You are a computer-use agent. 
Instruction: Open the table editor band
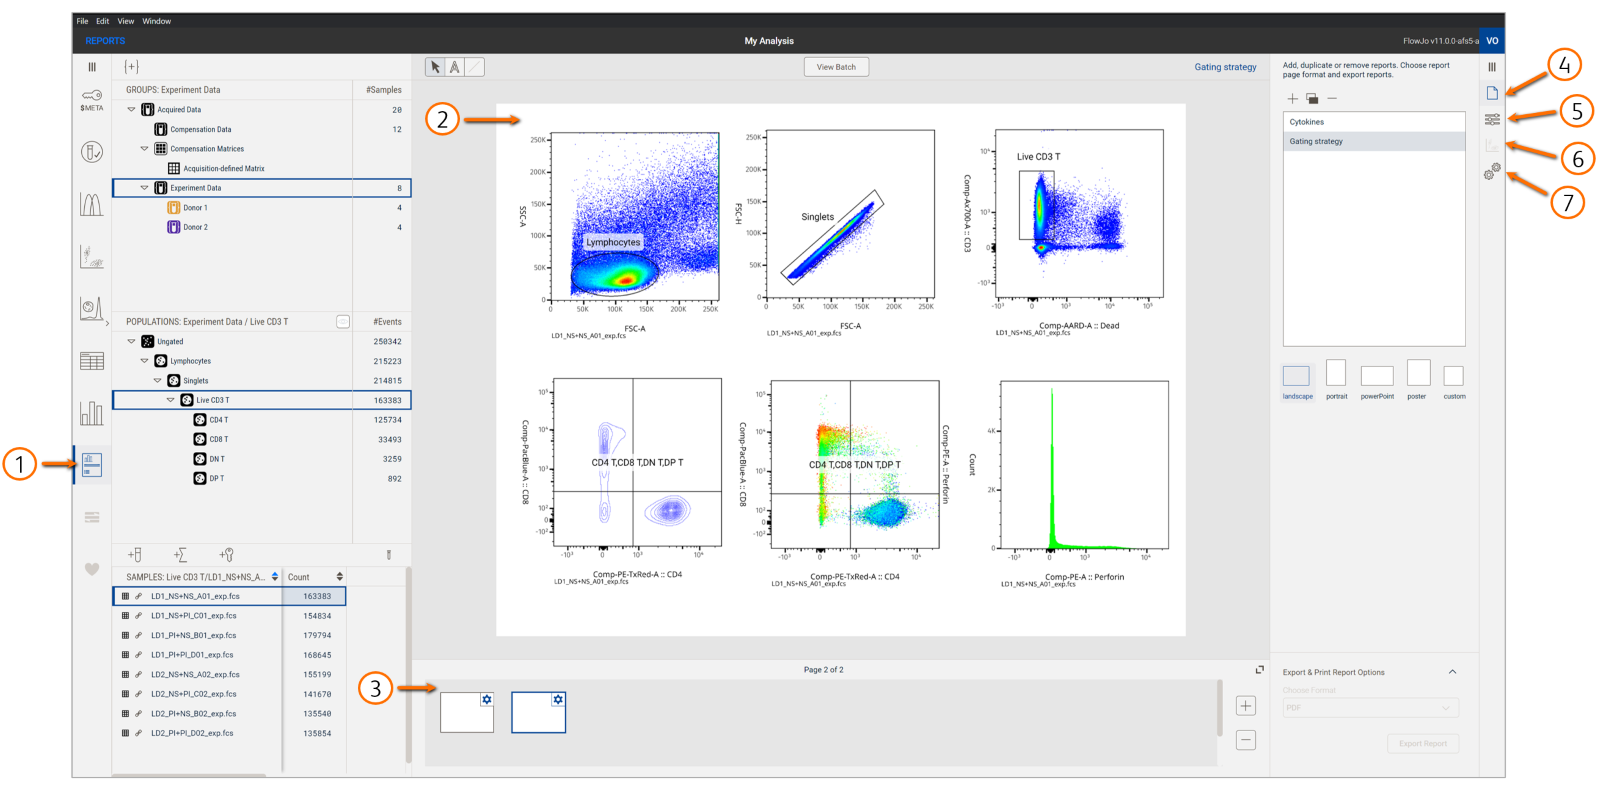coord(91,361)
